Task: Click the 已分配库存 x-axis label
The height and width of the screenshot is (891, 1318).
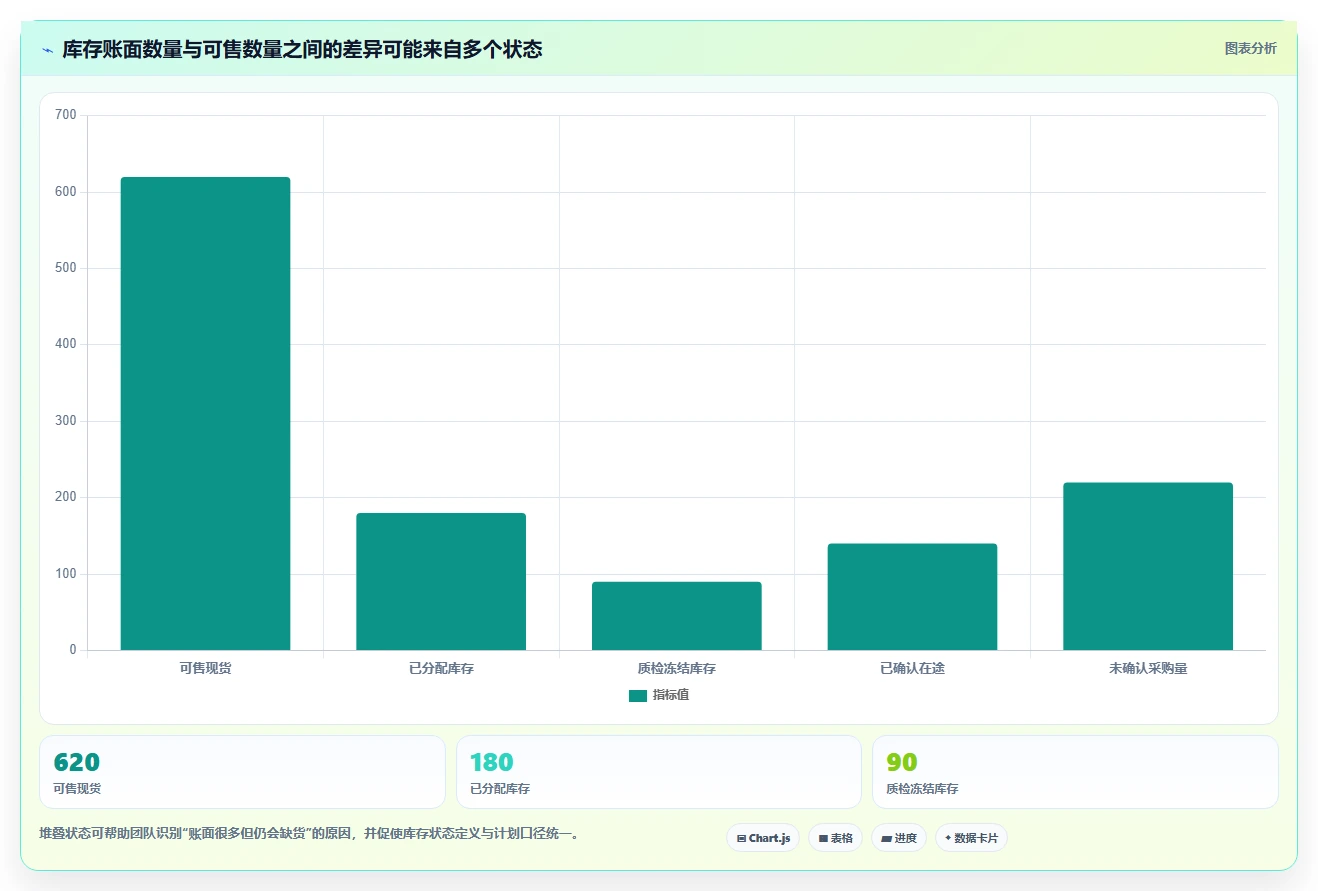Action: click(441, 668)
